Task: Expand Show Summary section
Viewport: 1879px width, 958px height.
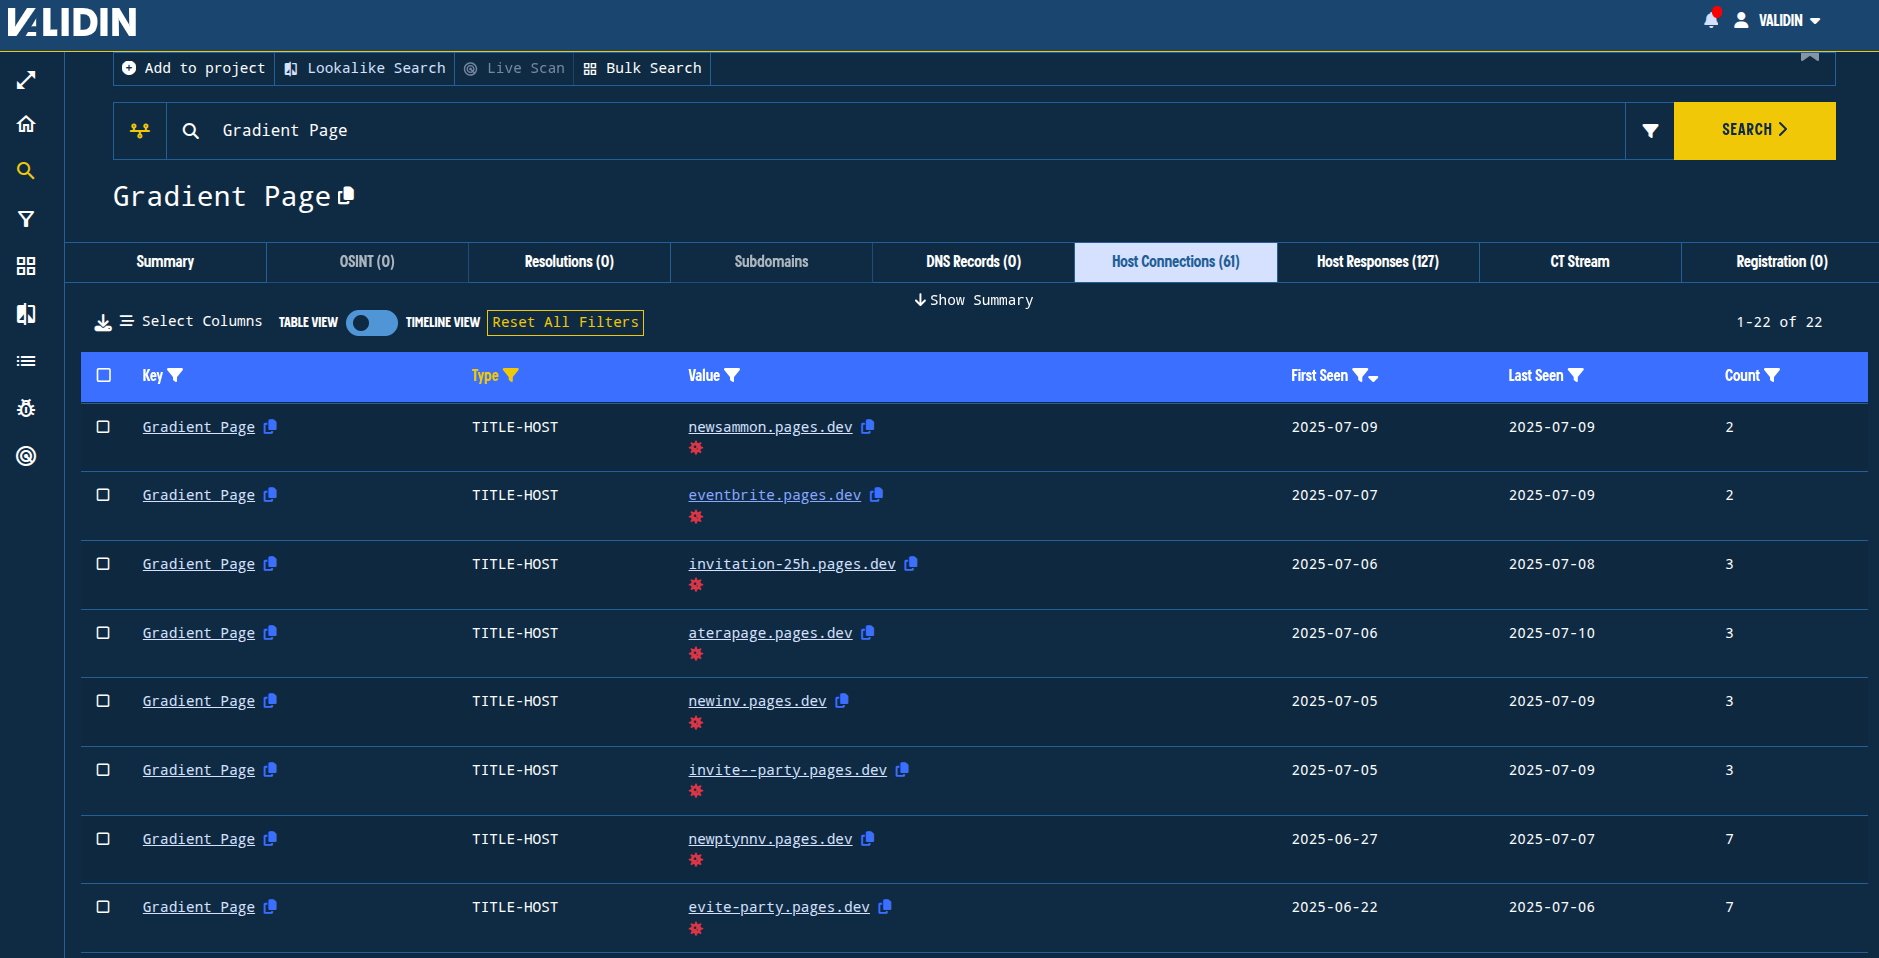Action: tap(973, 300)
